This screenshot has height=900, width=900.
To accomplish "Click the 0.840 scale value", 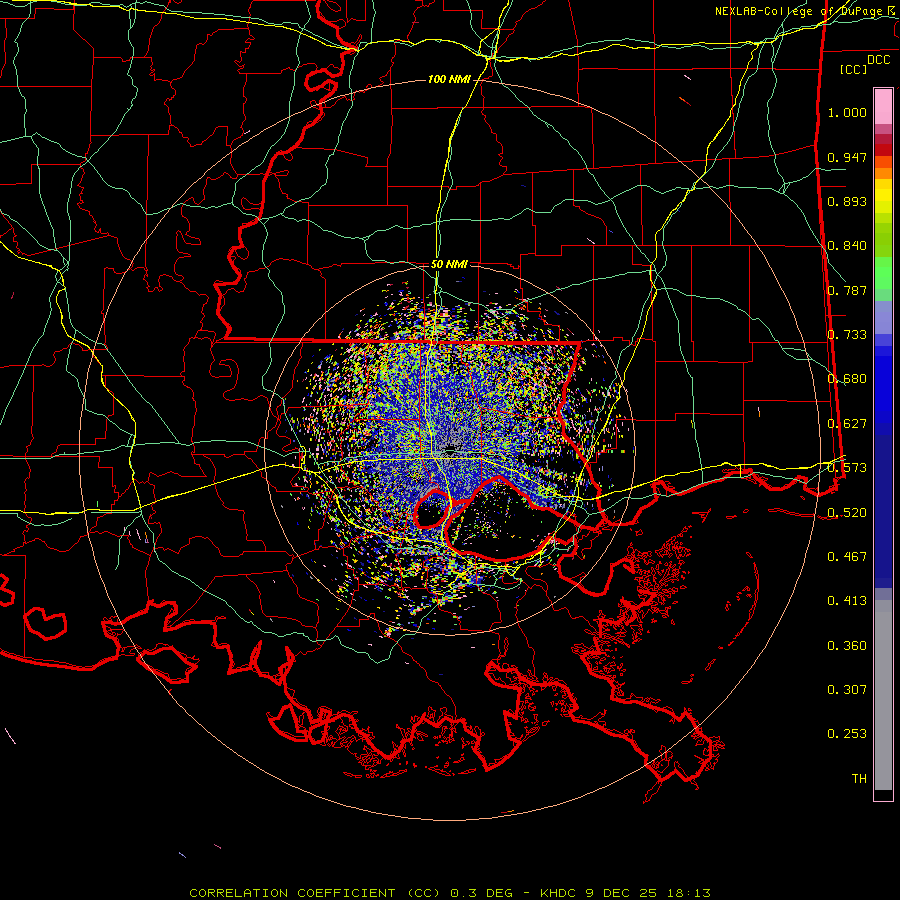I will [847, 246].
